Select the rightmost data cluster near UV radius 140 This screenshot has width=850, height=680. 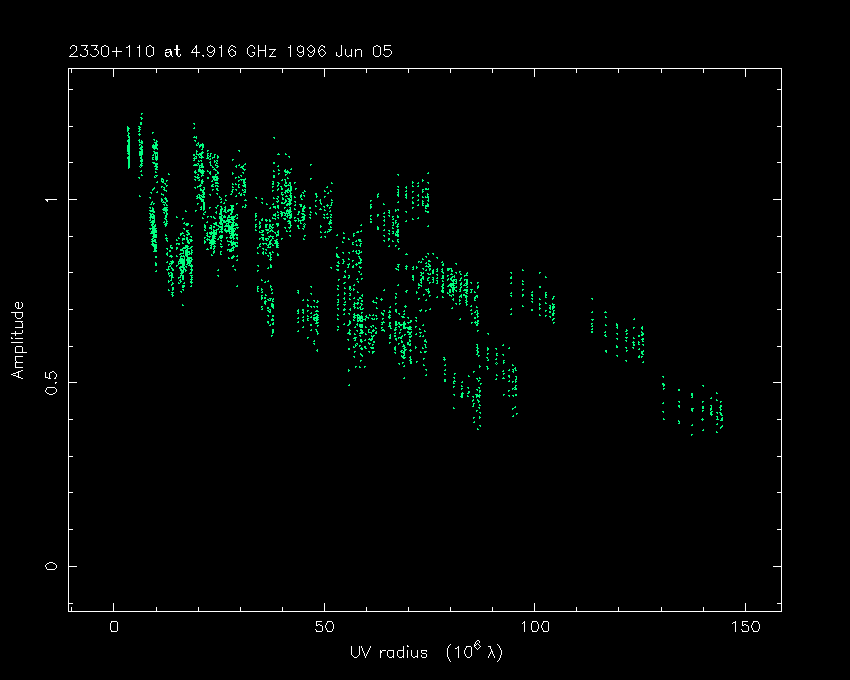click(700, 410)
